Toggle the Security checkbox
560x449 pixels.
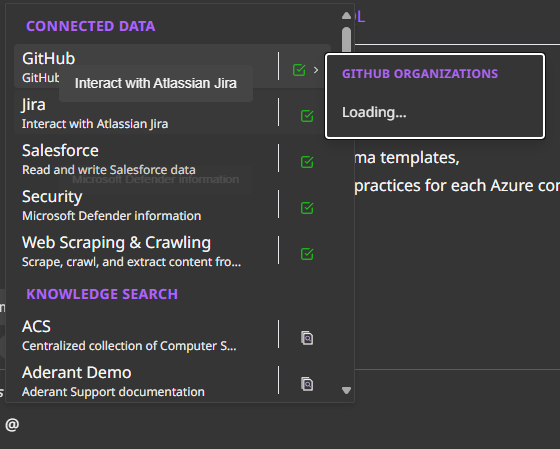[x=307, y=208]
